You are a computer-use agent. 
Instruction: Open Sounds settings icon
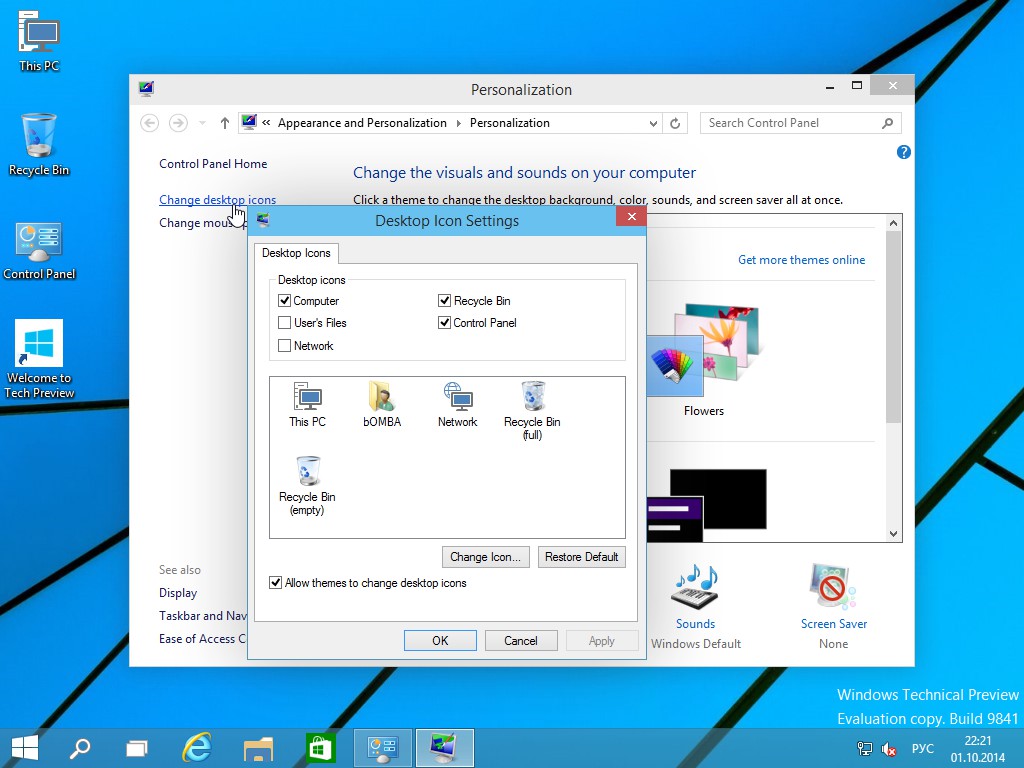coord(695,586)
